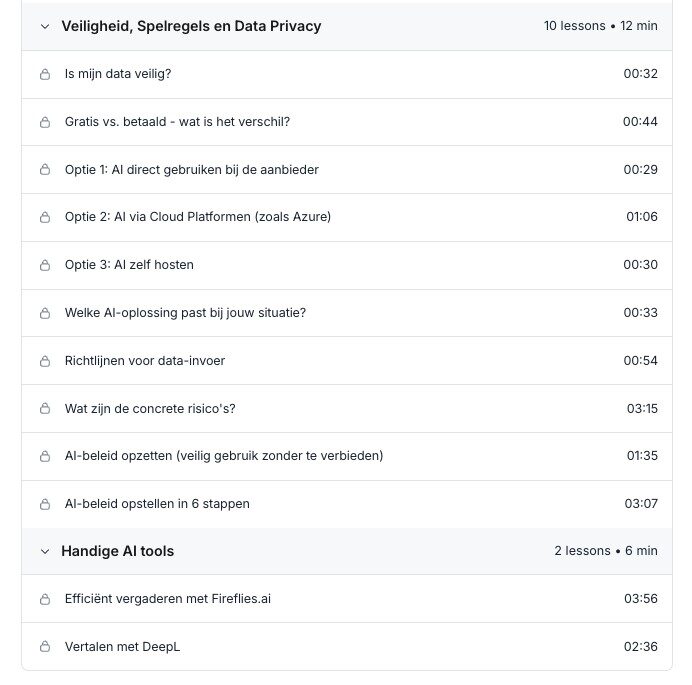
Task: Click lock icon beside 'Is mijn data veilig?'
Action: pos(44,74)
